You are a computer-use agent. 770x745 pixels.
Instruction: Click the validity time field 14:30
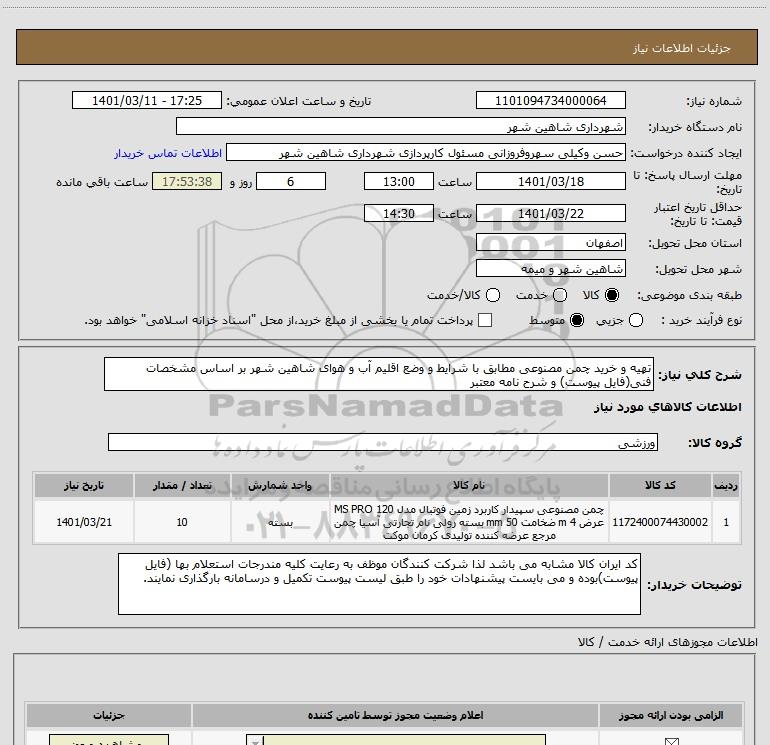click(399, 213)
